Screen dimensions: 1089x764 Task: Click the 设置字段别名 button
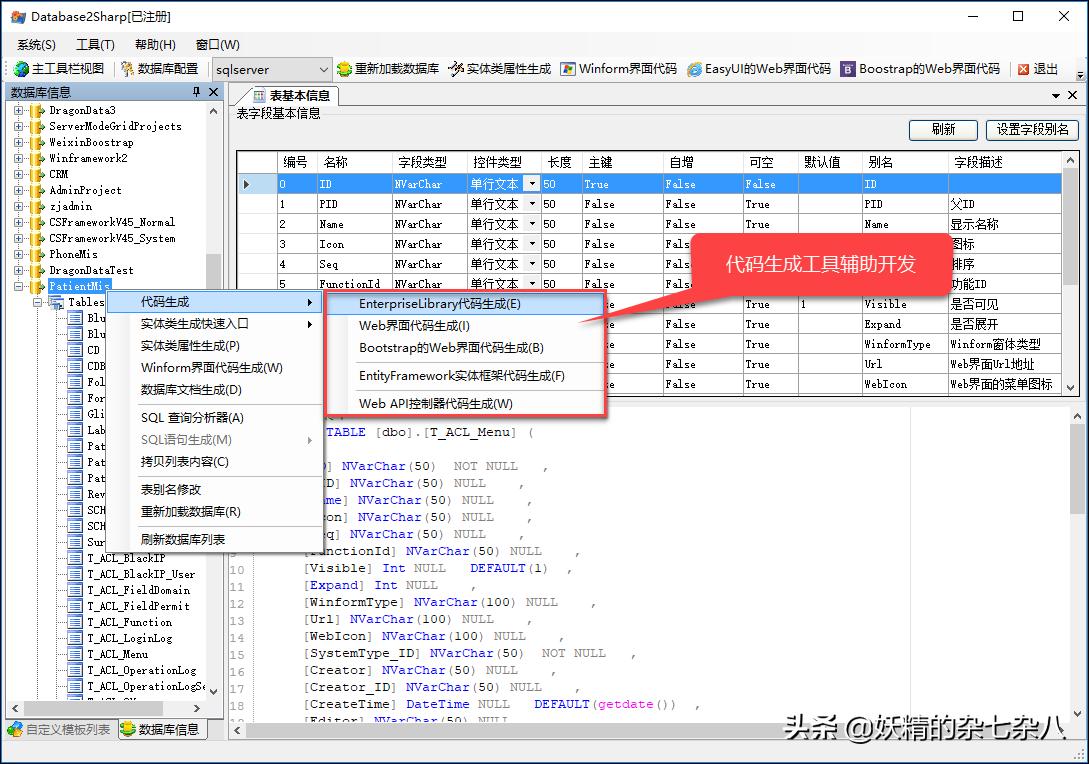1031,130
